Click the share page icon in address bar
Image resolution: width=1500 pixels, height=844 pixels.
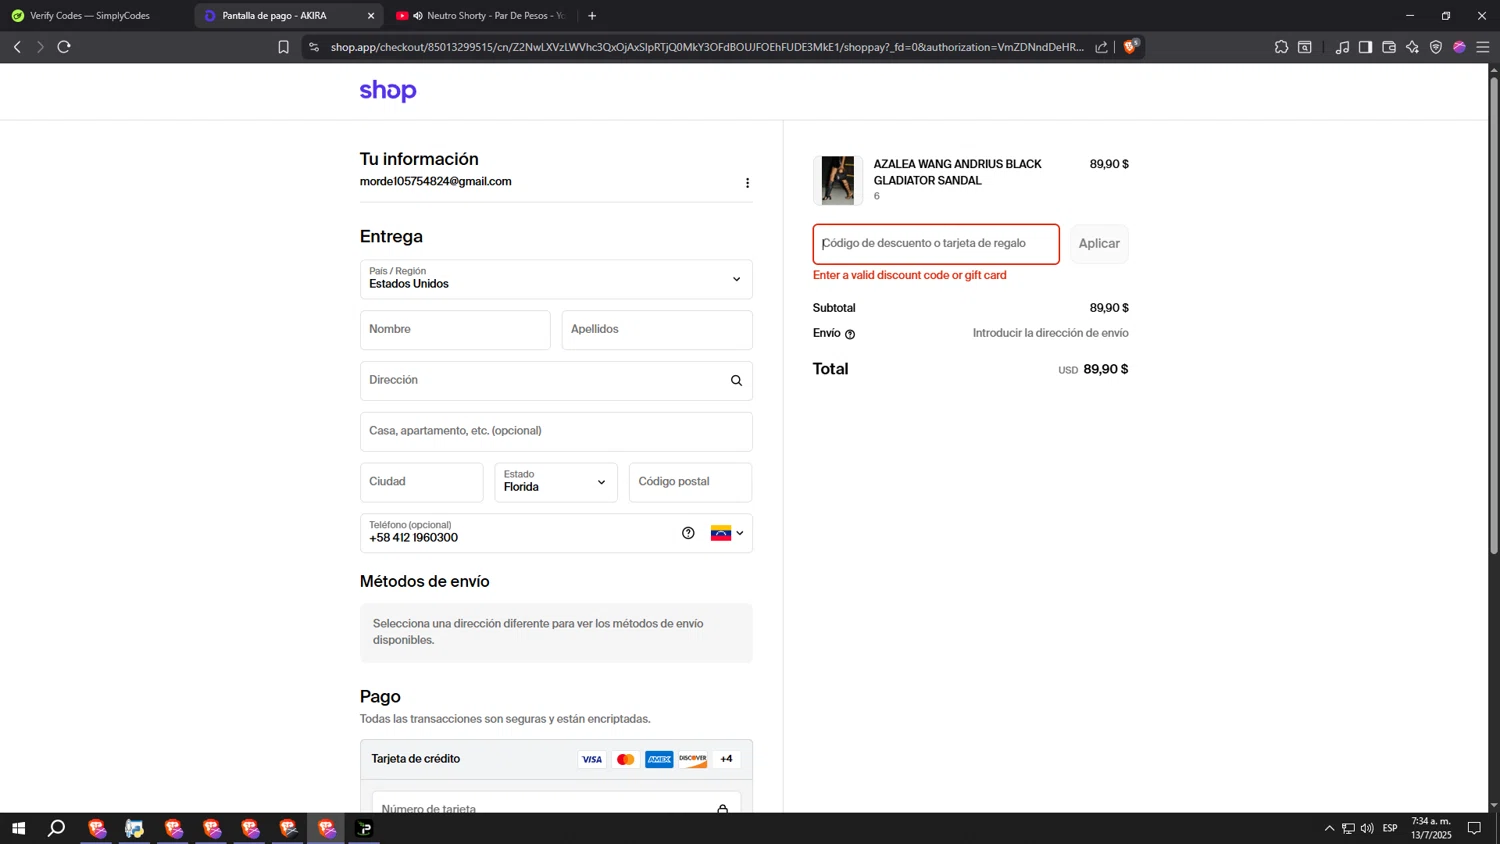(x=1101, y=47)
